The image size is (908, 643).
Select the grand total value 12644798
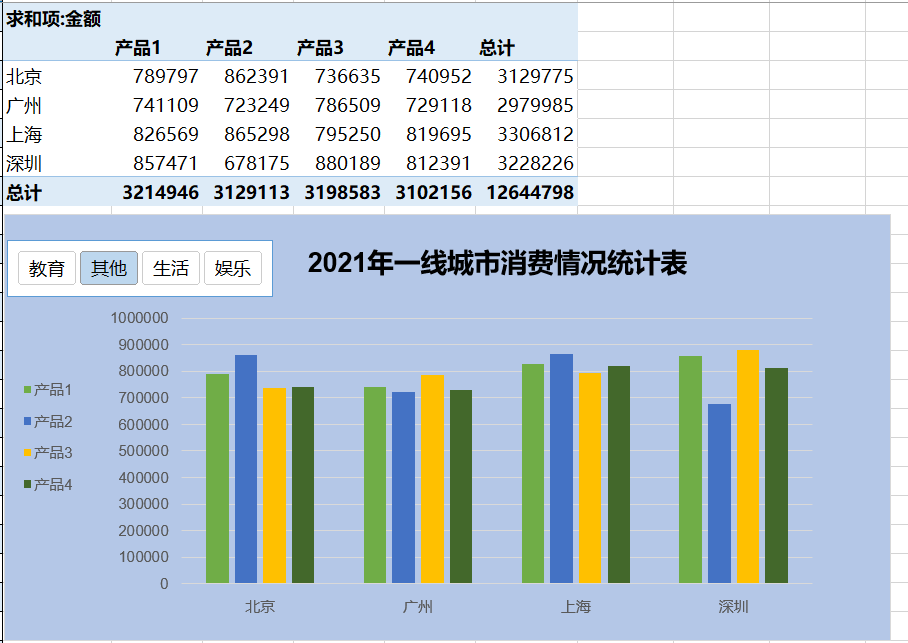(530, 191)
